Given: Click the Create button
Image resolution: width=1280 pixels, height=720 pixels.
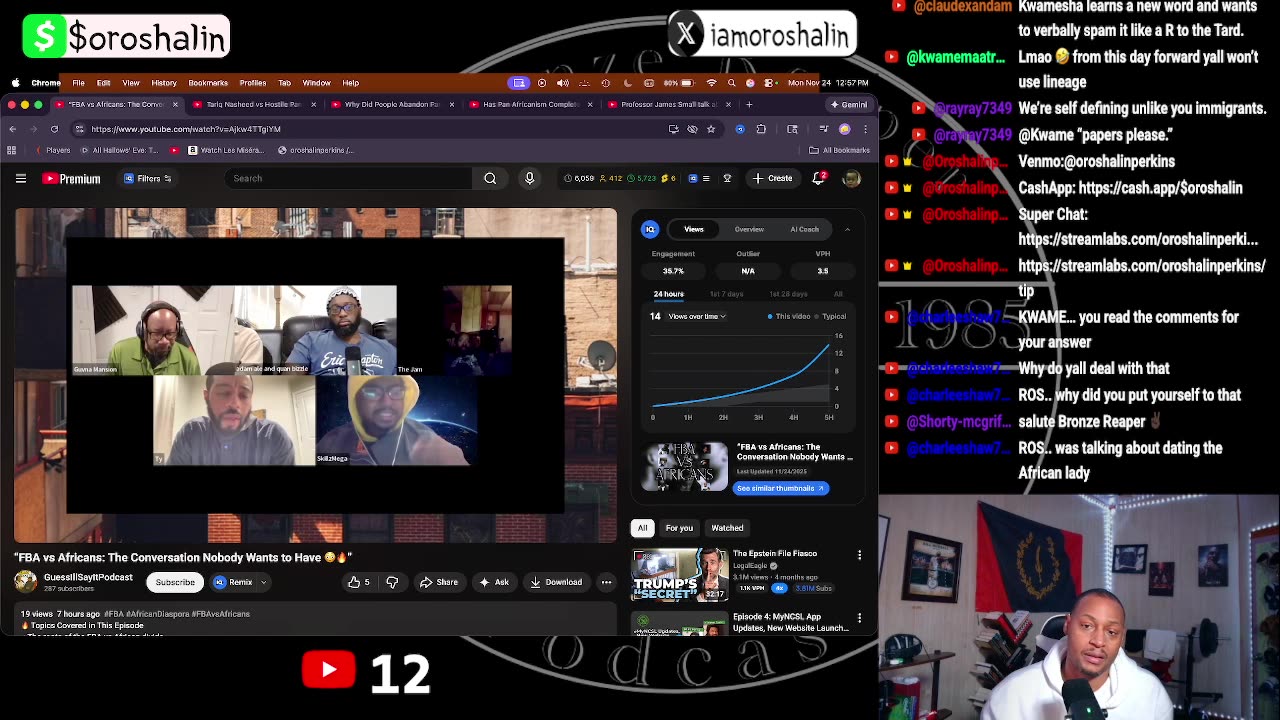Looking at the screenshot, I should 773,179.
